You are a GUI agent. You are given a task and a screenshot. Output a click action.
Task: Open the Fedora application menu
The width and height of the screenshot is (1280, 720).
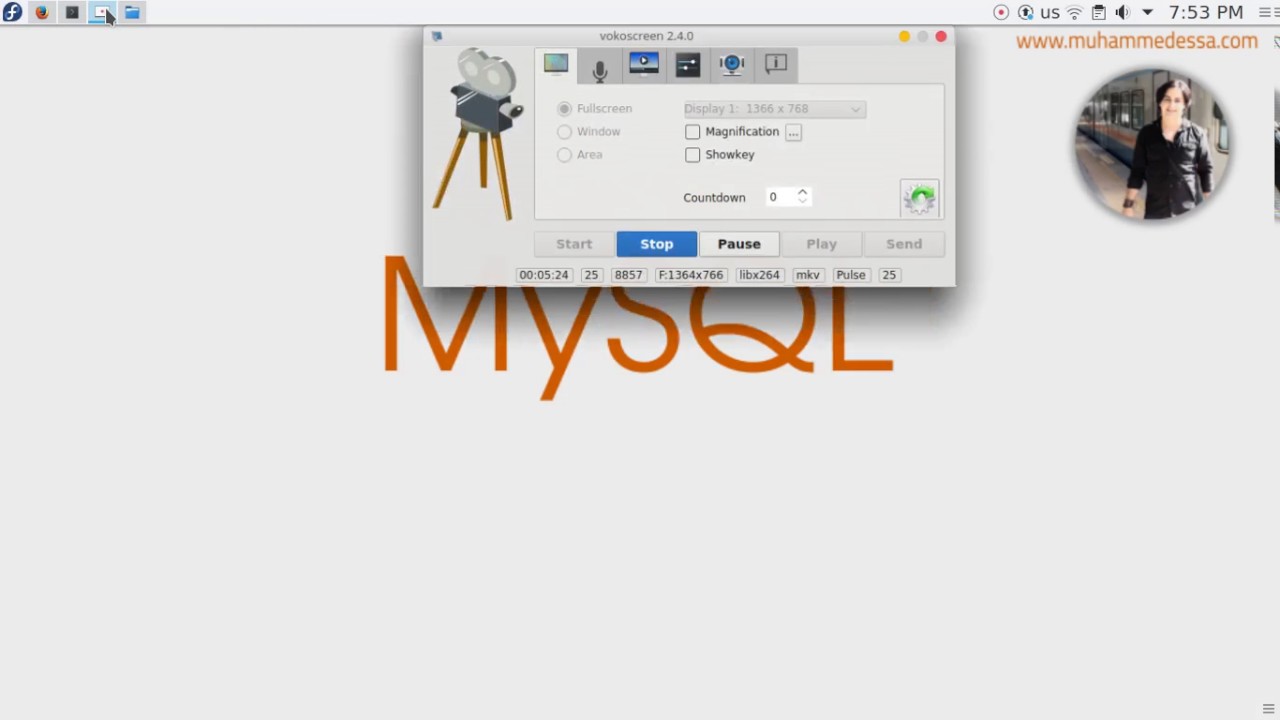pos(12,12)
